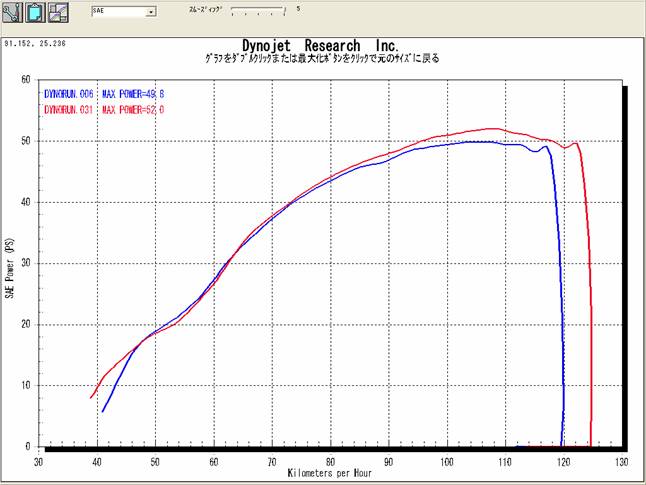Image resolution: width=646 pixels, height=485 pixels.
Task: Click the Kilometers per Hour x-axis label
Action: [329, 472]
